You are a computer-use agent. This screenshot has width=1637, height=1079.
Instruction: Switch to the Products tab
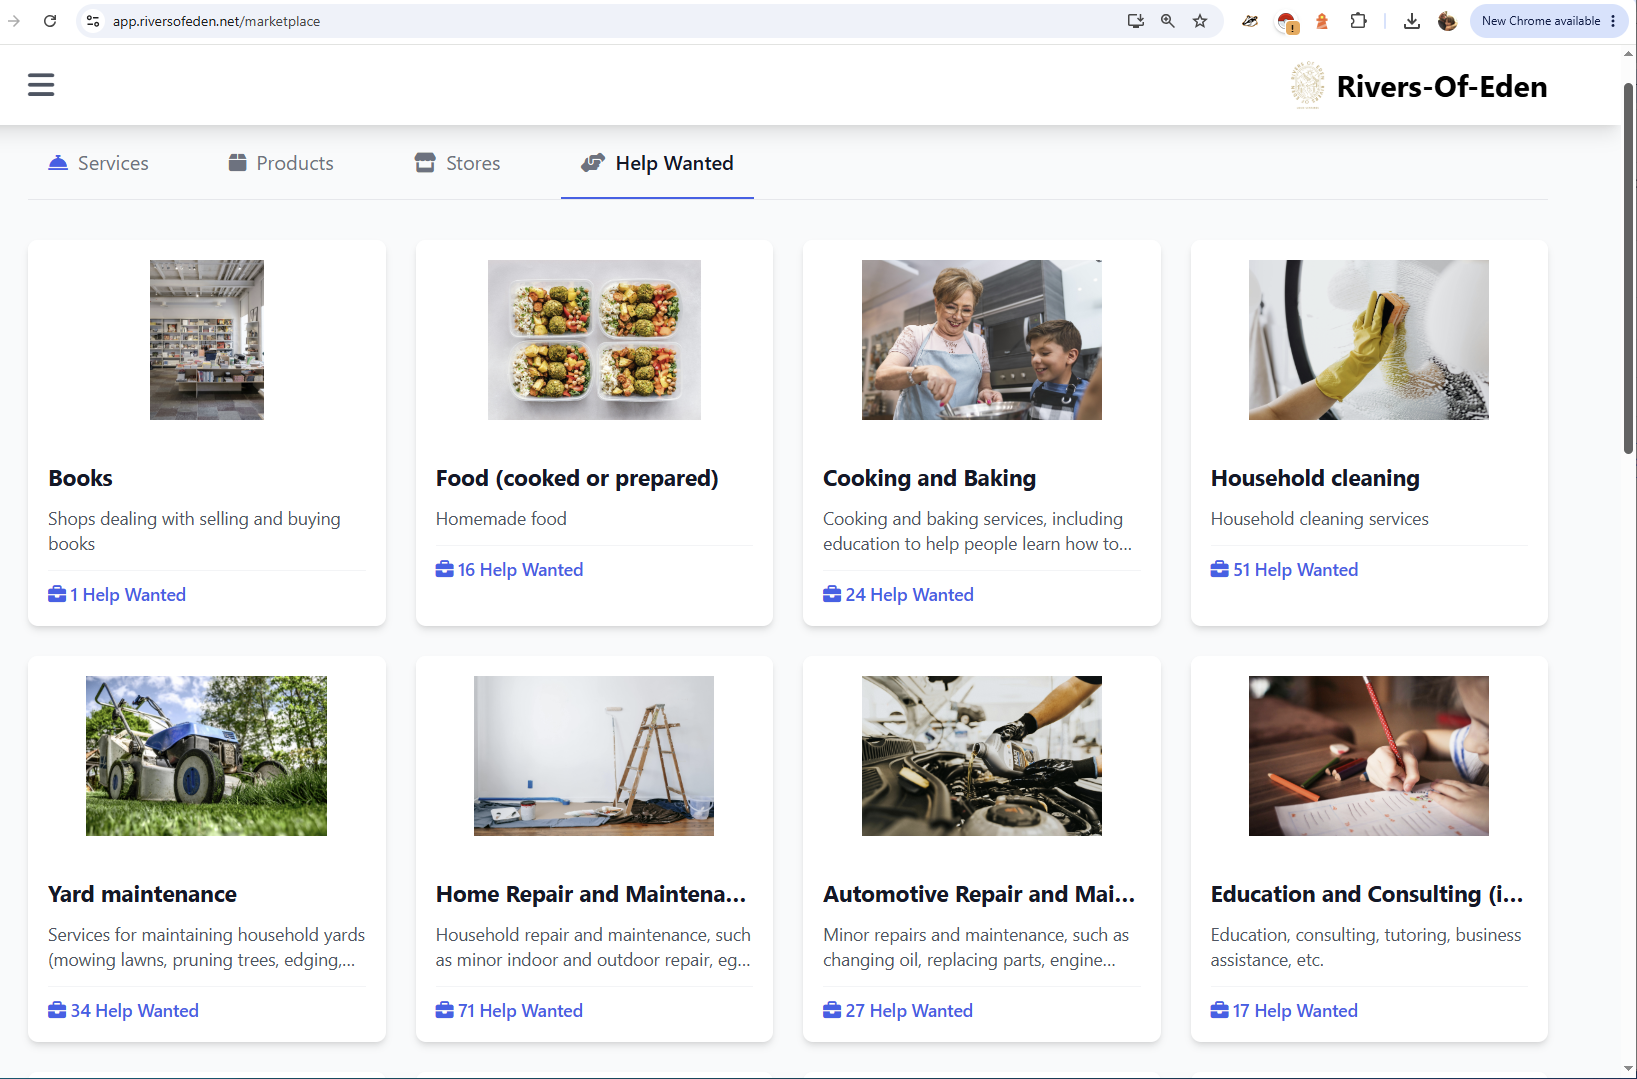tap(281, 163)
